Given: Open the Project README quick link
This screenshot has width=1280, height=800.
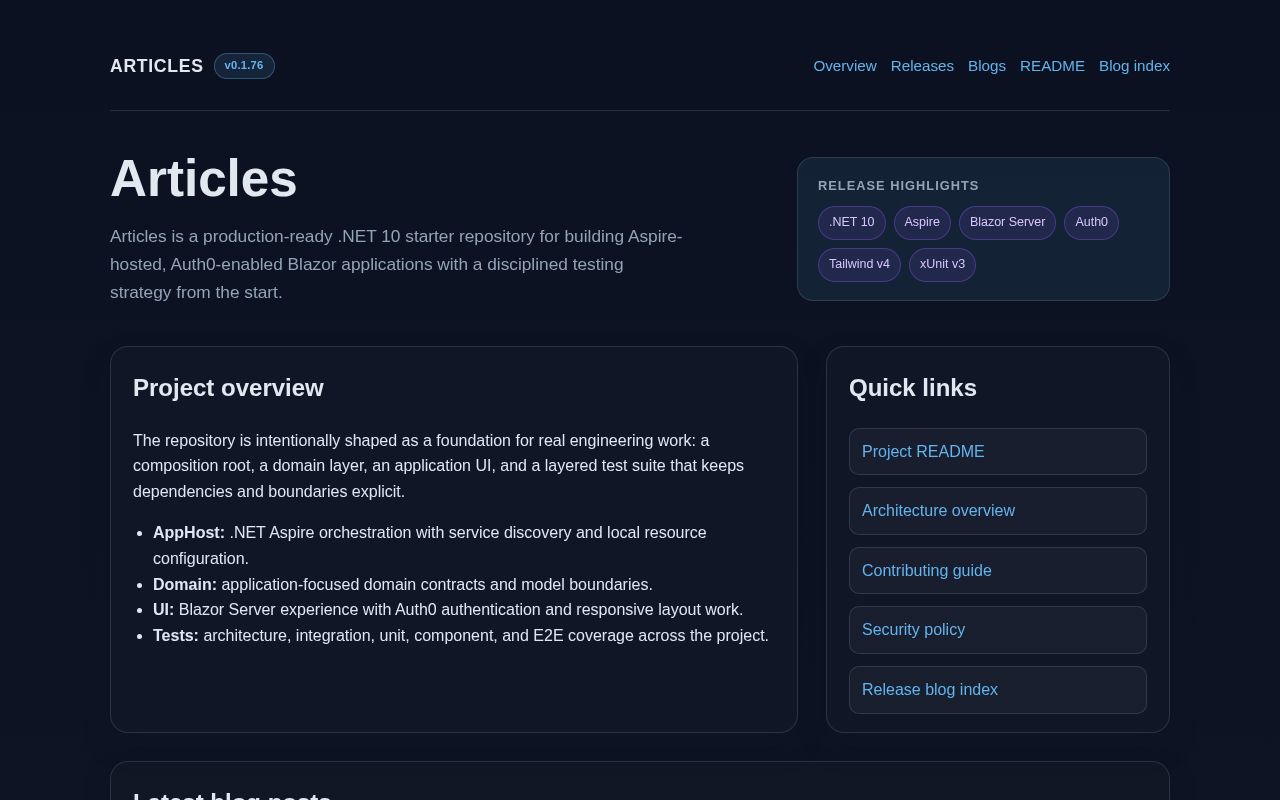Looking at the screenshot, I should click(997, 451).
